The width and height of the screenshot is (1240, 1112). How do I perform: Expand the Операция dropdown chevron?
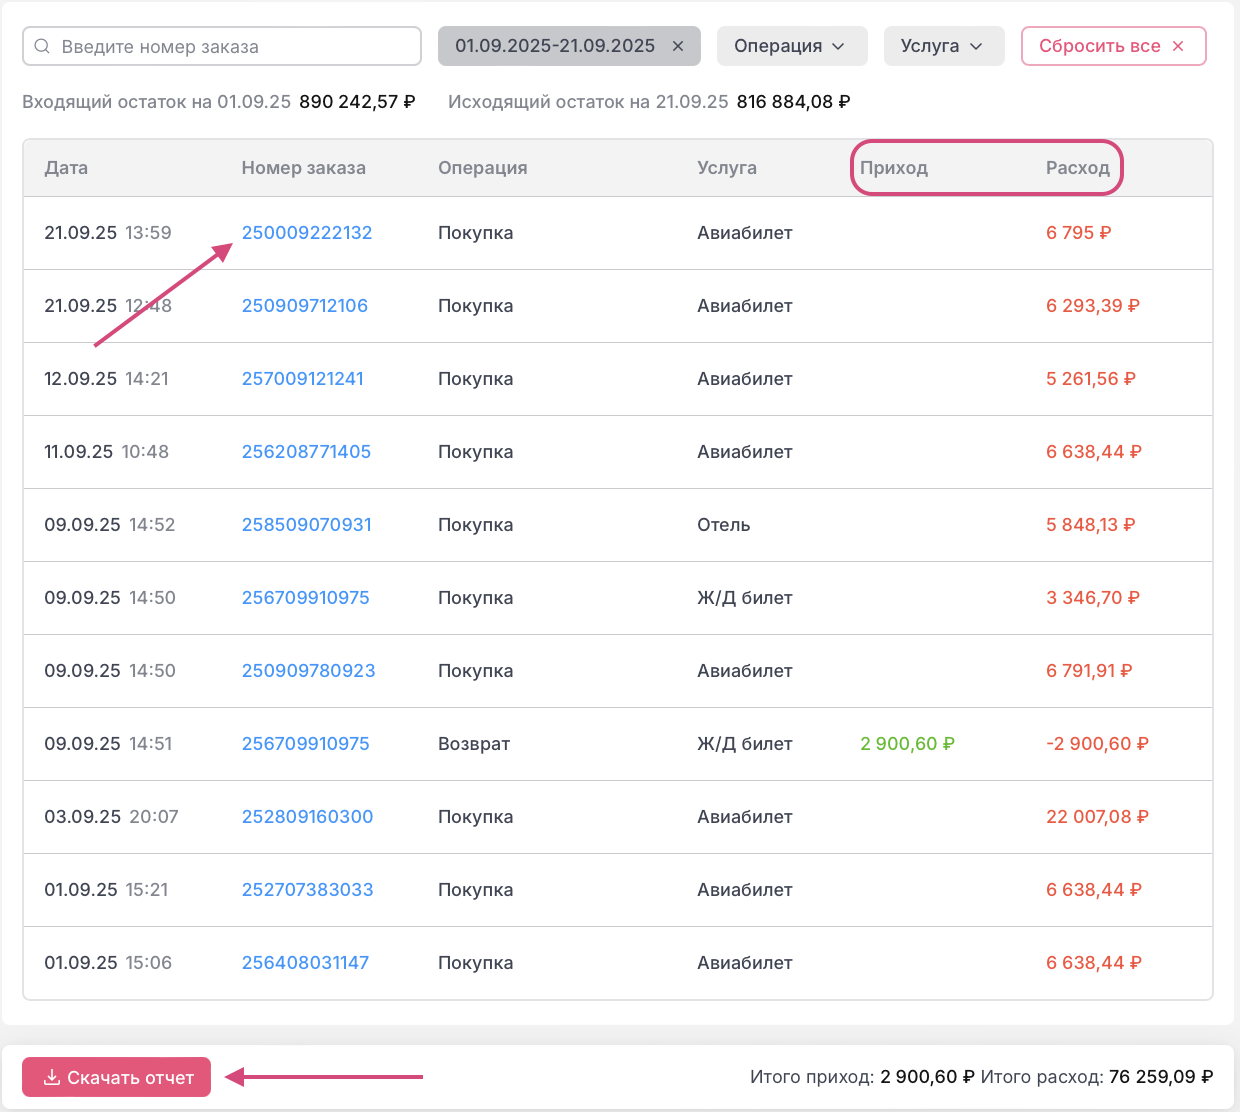point(838,46)
